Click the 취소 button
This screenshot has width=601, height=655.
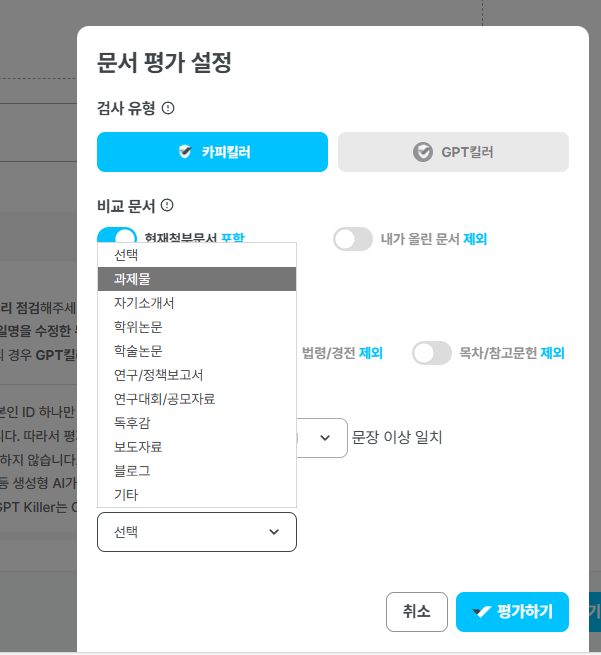[417, 612]
